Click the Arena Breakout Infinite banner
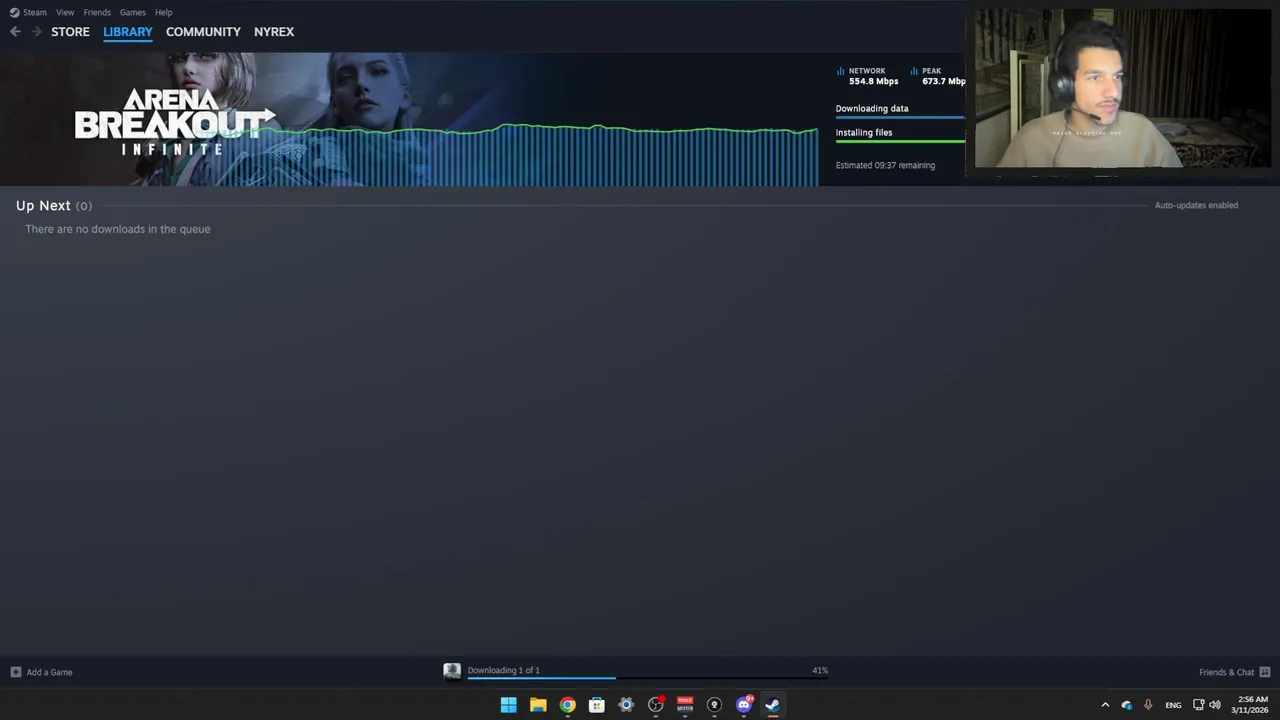This screenshot has height=720, width=1280. (175, 120)
